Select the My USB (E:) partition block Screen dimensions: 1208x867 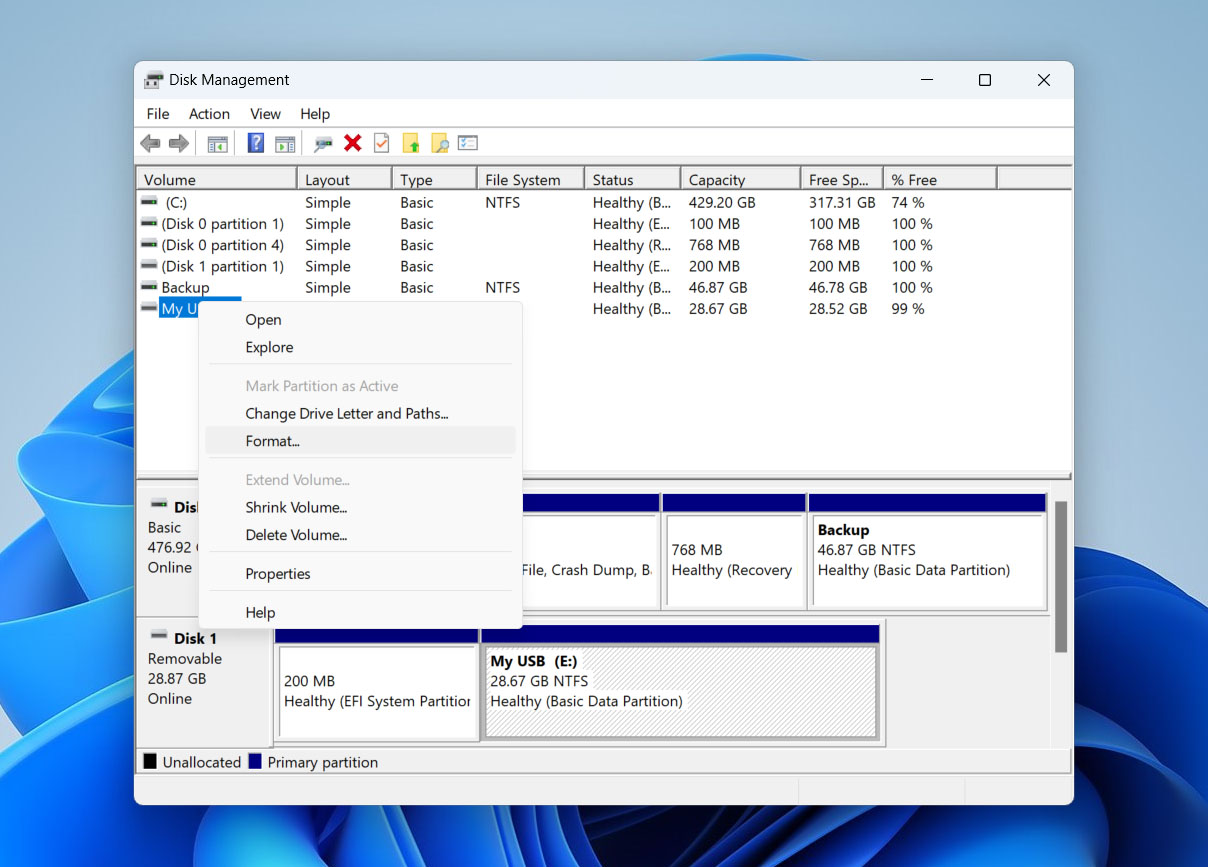[679, 691]
